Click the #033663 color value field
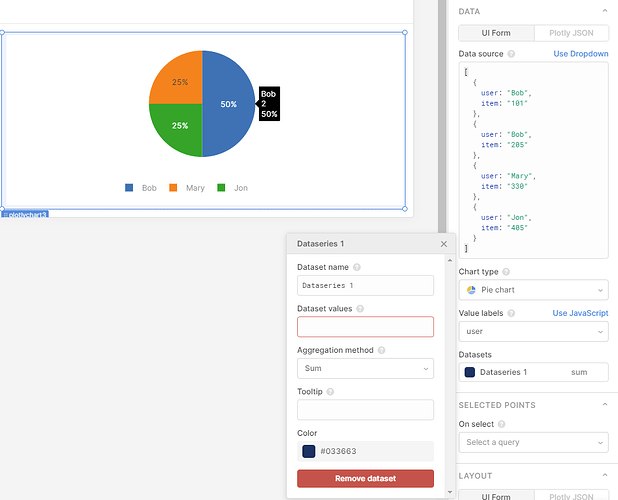The height and width of the screenshot is (500, 618). [365, 451]
